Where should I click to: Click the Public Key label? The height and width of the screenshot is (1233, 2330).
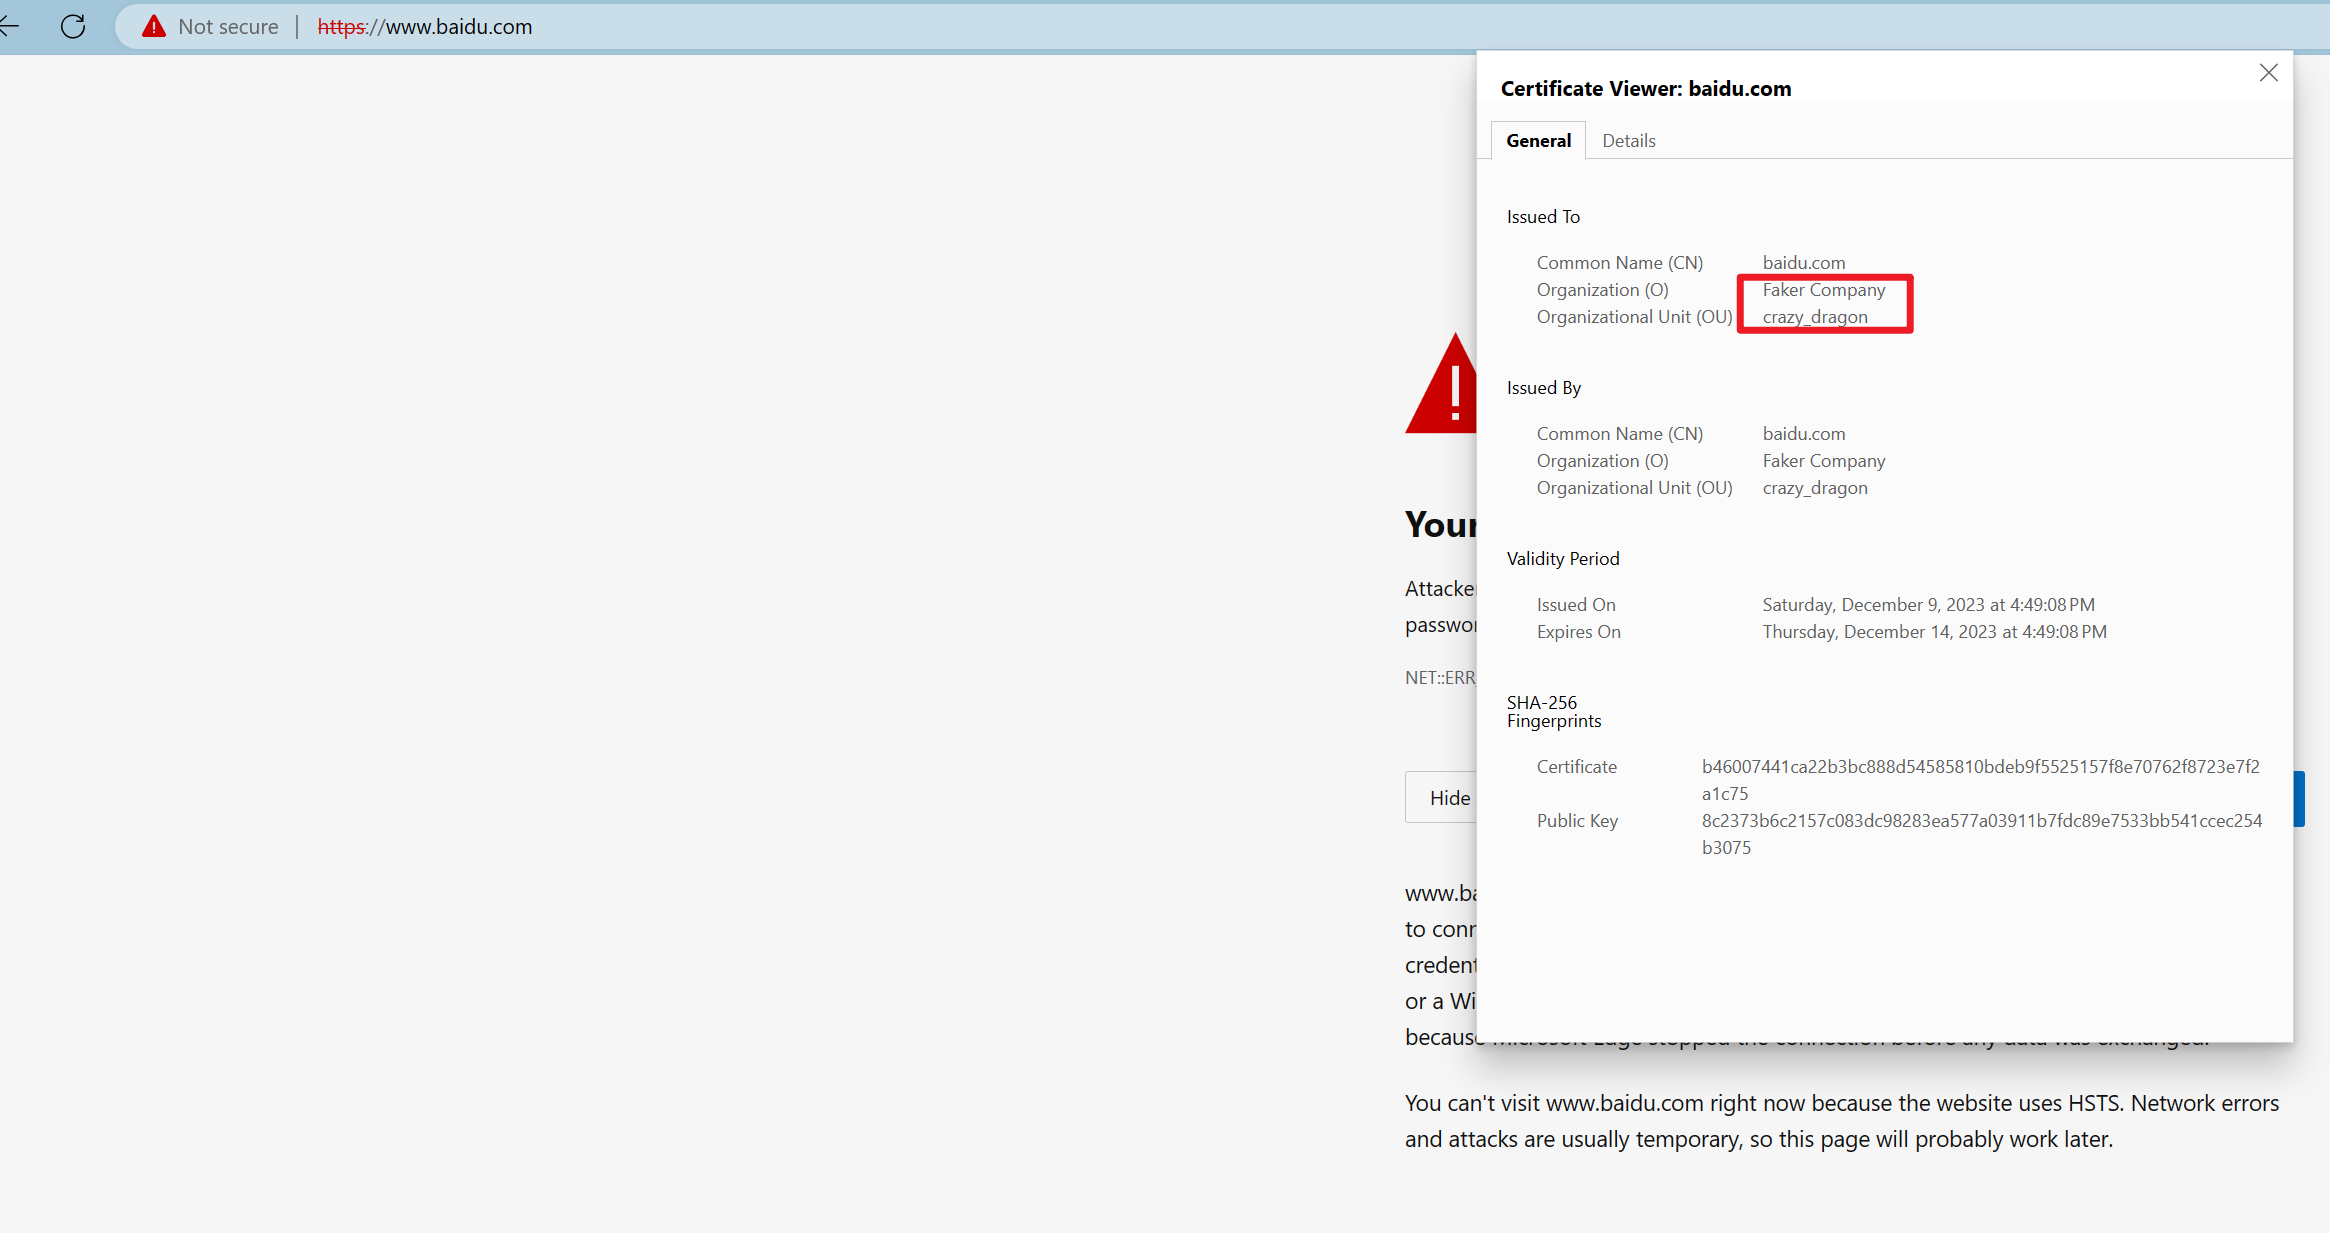(x=1577, y=821)
